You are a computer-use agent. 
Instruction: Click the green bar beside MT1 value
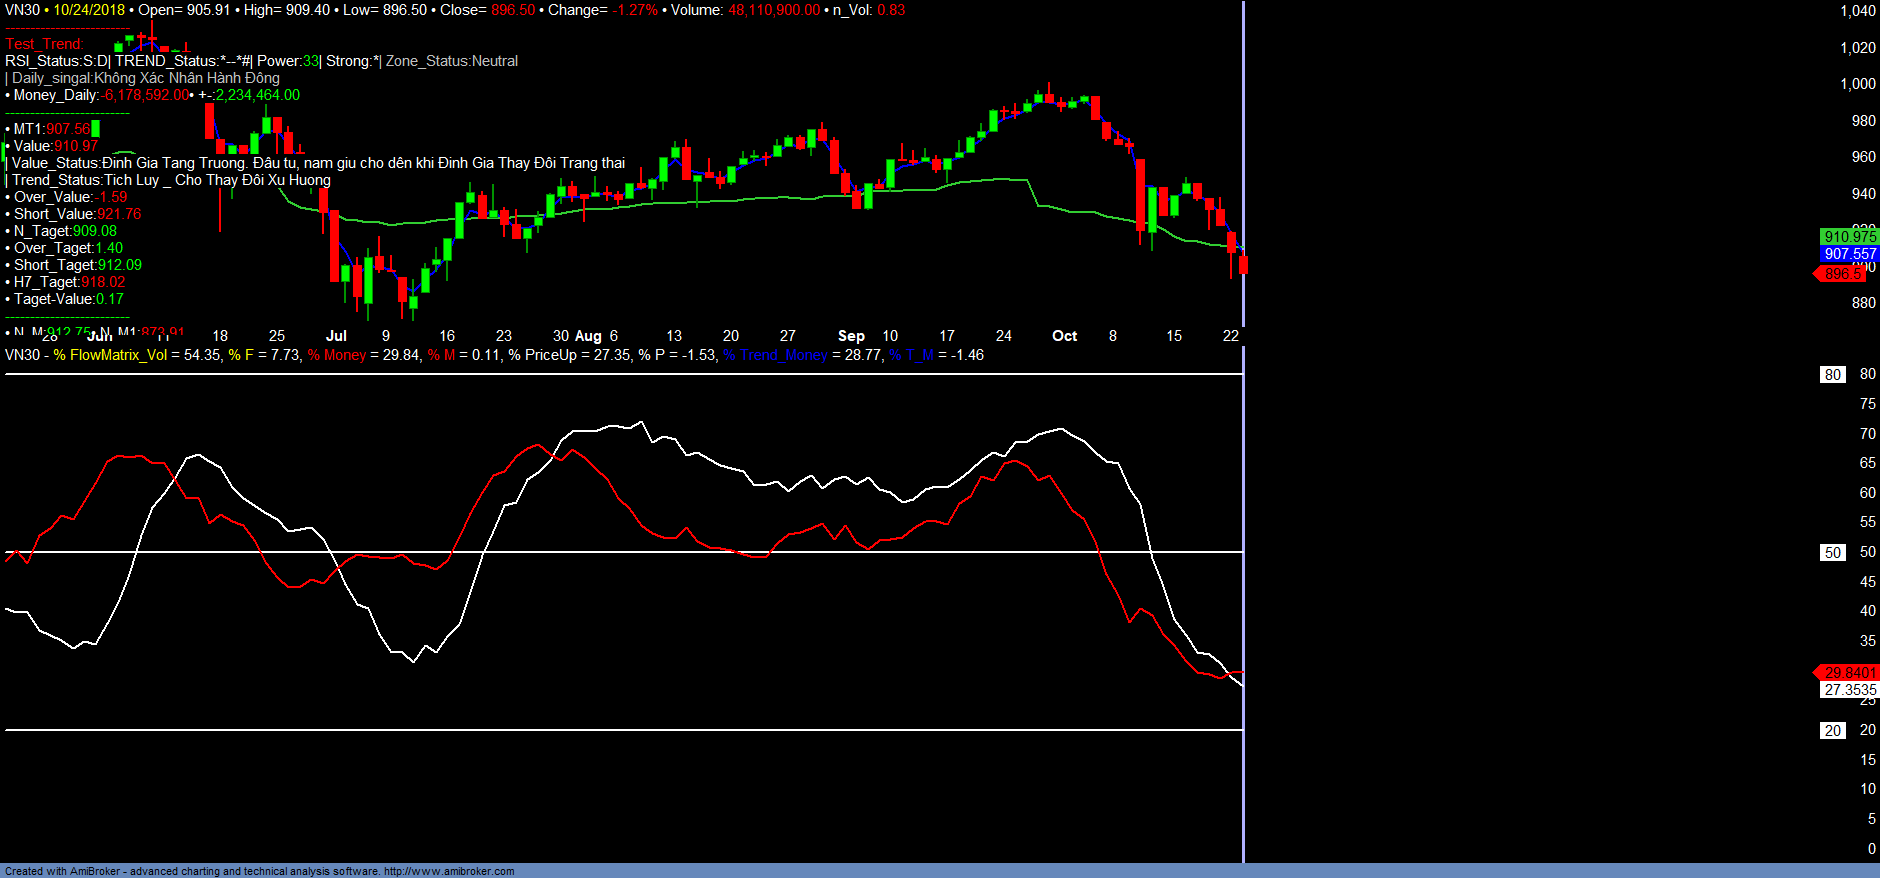tap(95, 129)
